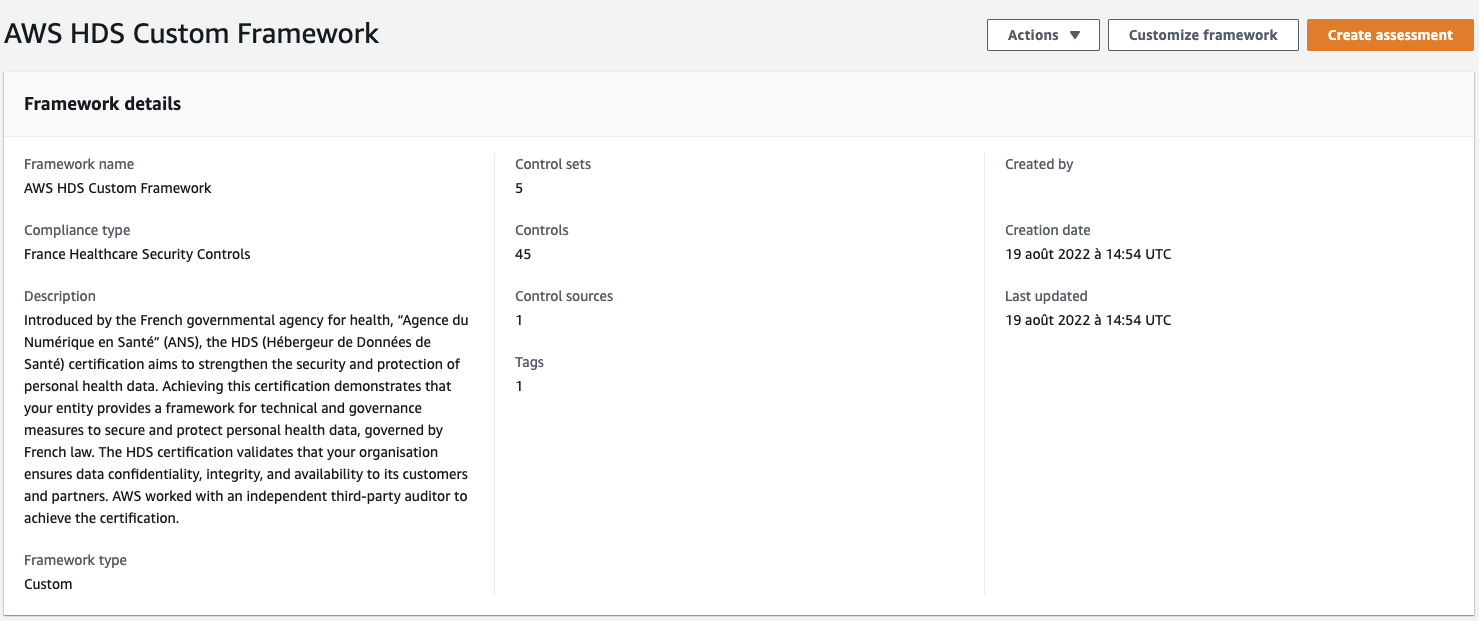
Task: Click the Actions dropdown arrow triangle
Action: tap(1075, 35)
